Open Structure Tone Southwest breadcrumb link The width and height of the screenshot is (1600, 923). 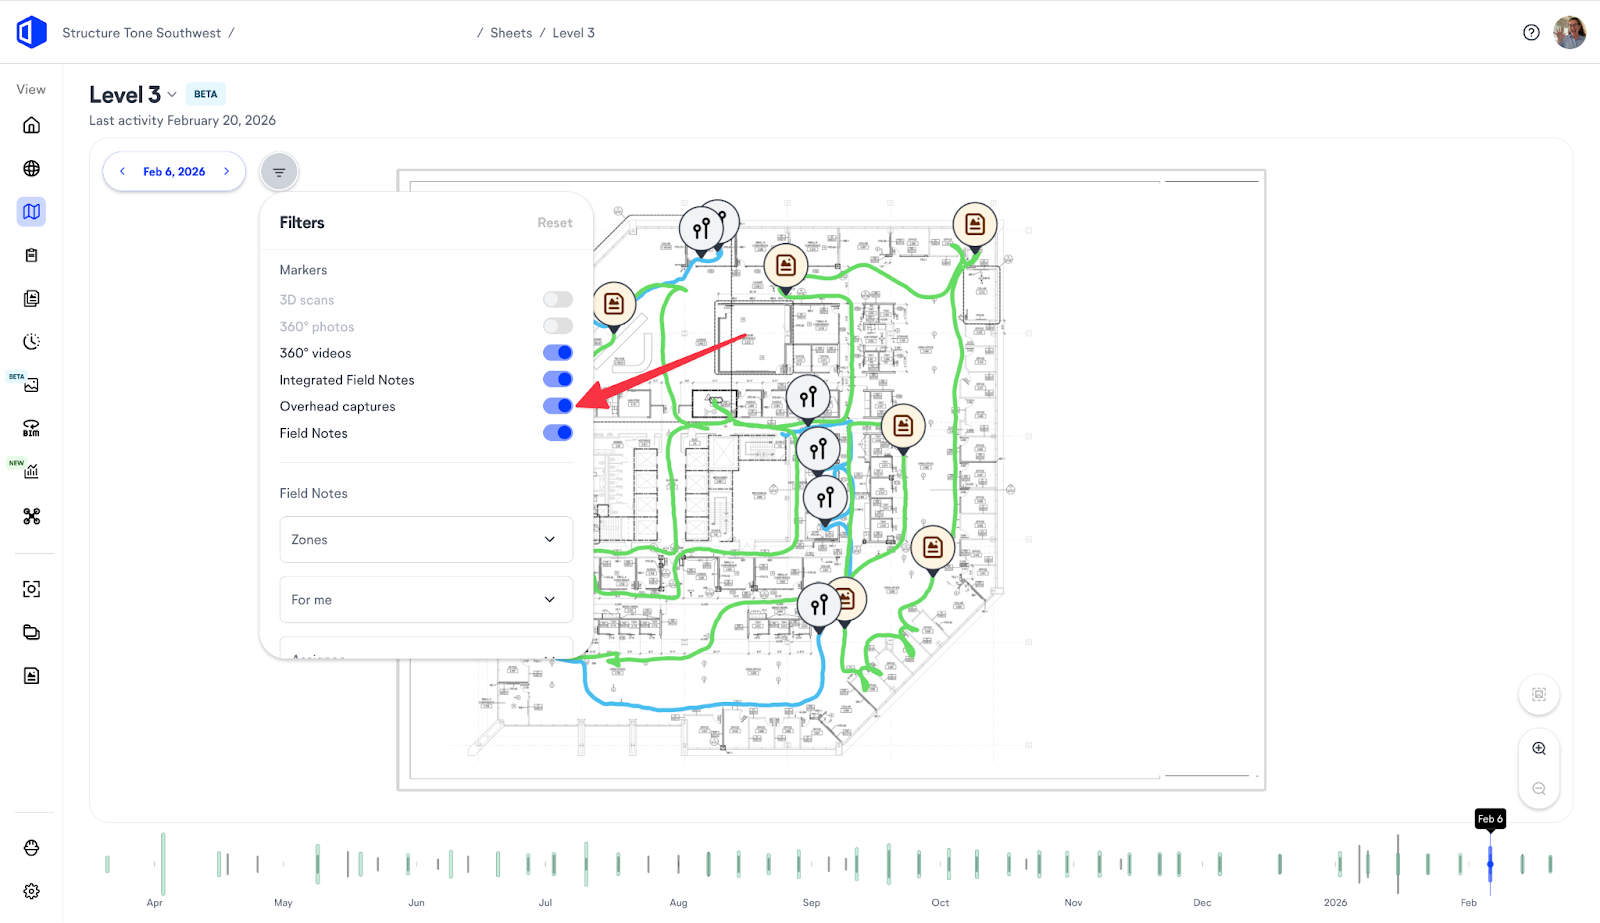tap(141, 33)
